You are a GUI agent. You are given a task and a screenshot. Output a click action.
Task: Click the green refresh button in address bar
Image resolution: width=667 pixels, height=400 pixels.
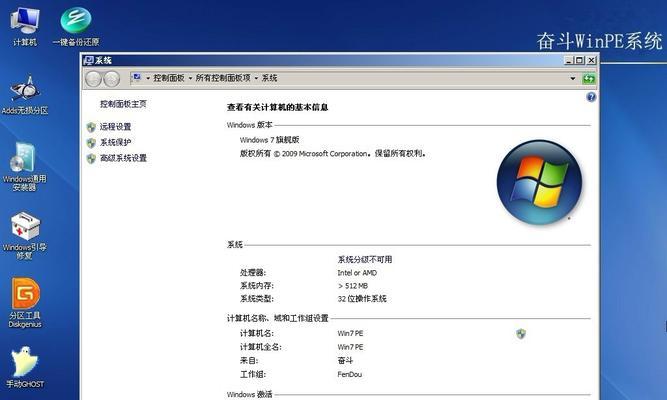pos(589,79)
